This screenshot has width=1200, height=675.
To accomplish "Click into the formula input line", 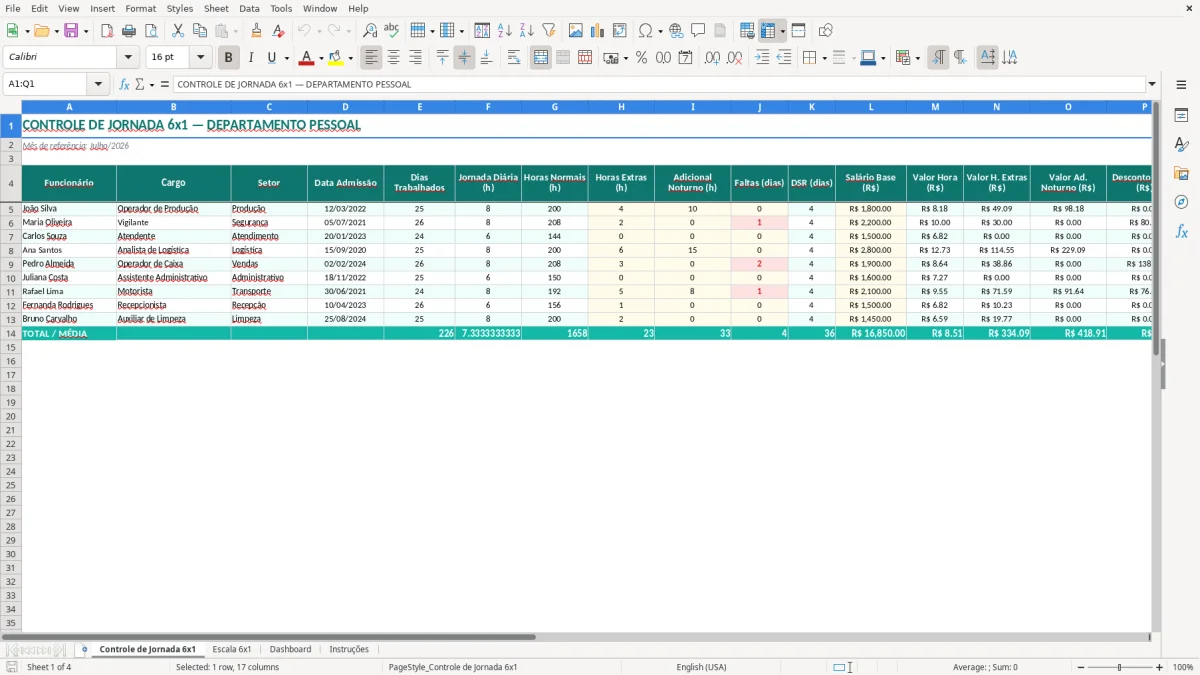I will point(658,84).
